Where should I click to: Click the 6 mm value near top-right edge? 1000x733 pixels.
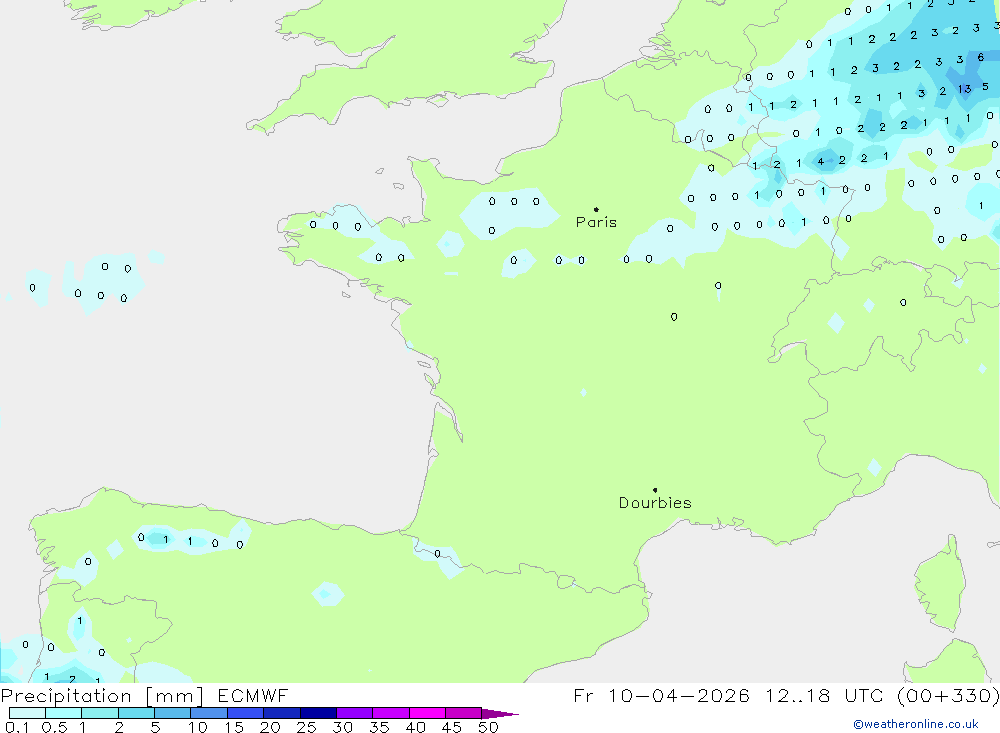click(981, 58)
